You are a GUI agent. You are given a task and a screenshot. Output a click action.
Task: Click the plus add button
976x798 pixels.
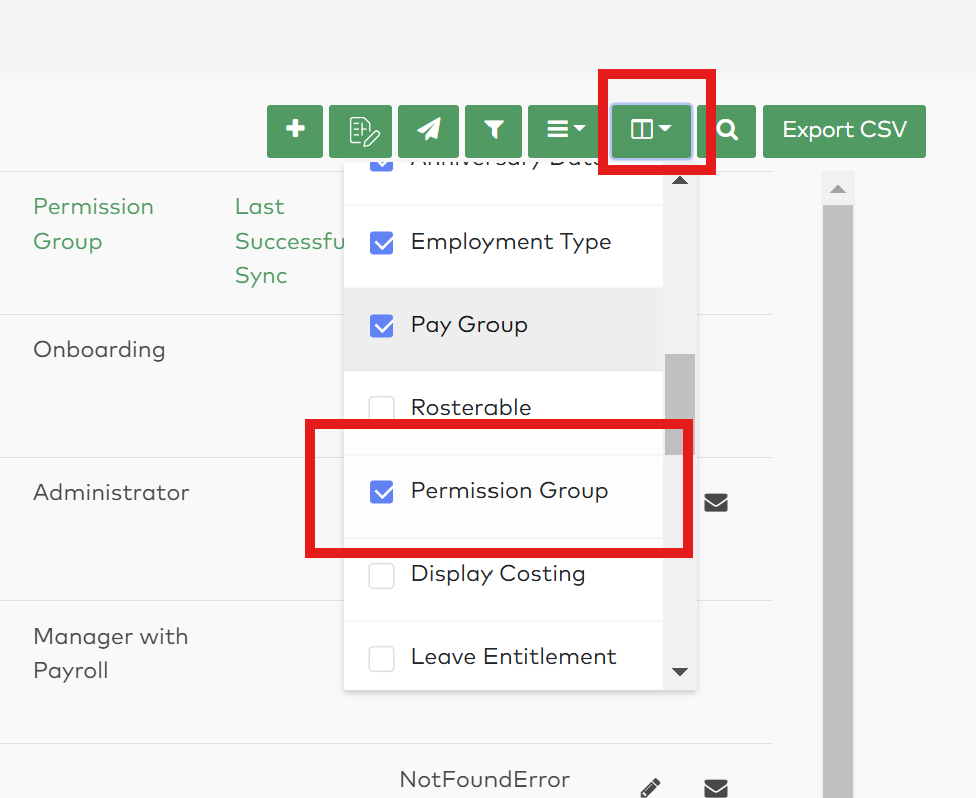click(x=295, y=131)
